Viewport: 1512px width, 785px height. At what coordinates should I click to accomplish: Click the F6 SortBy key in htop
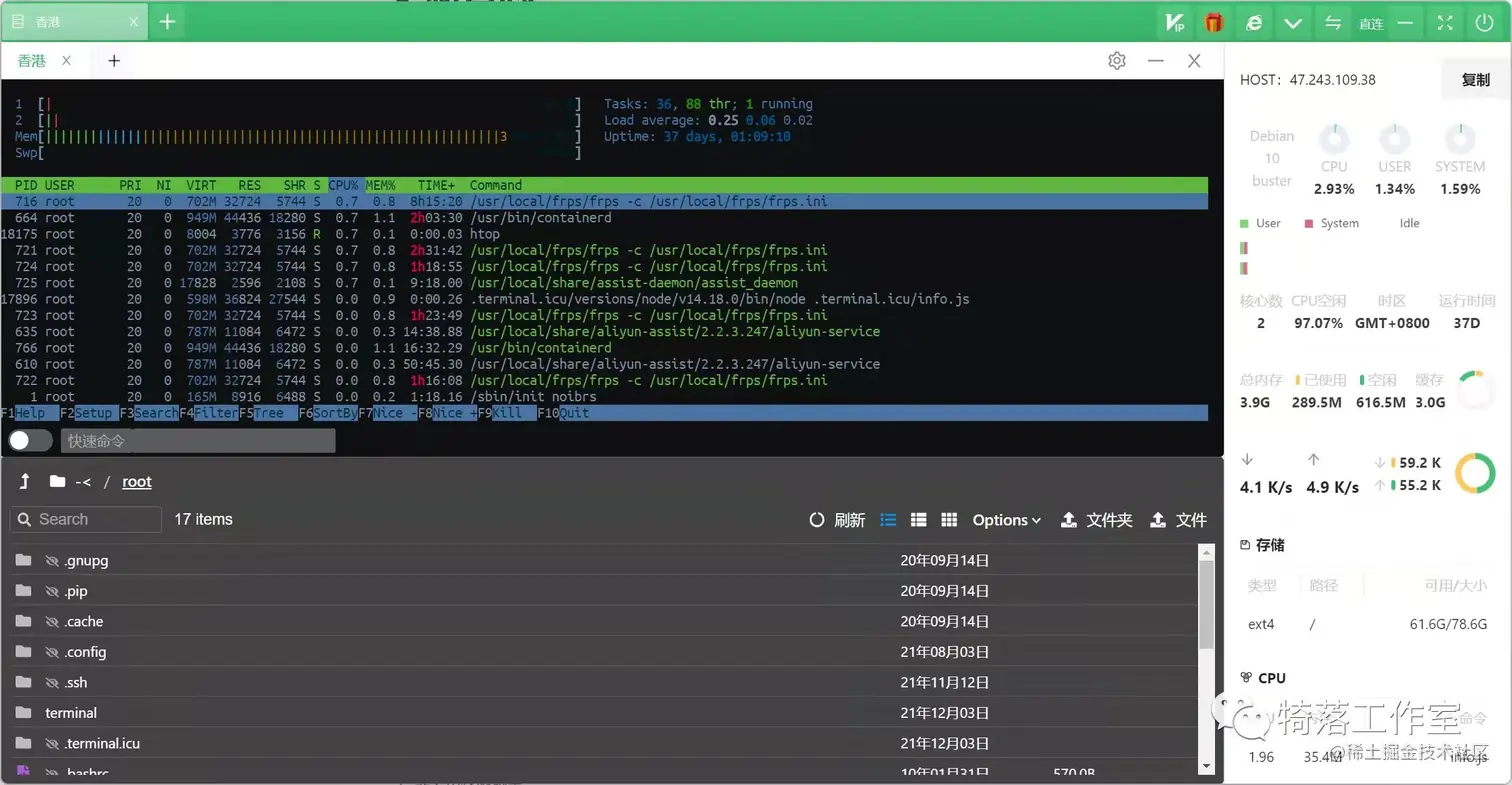coord(328,413)
